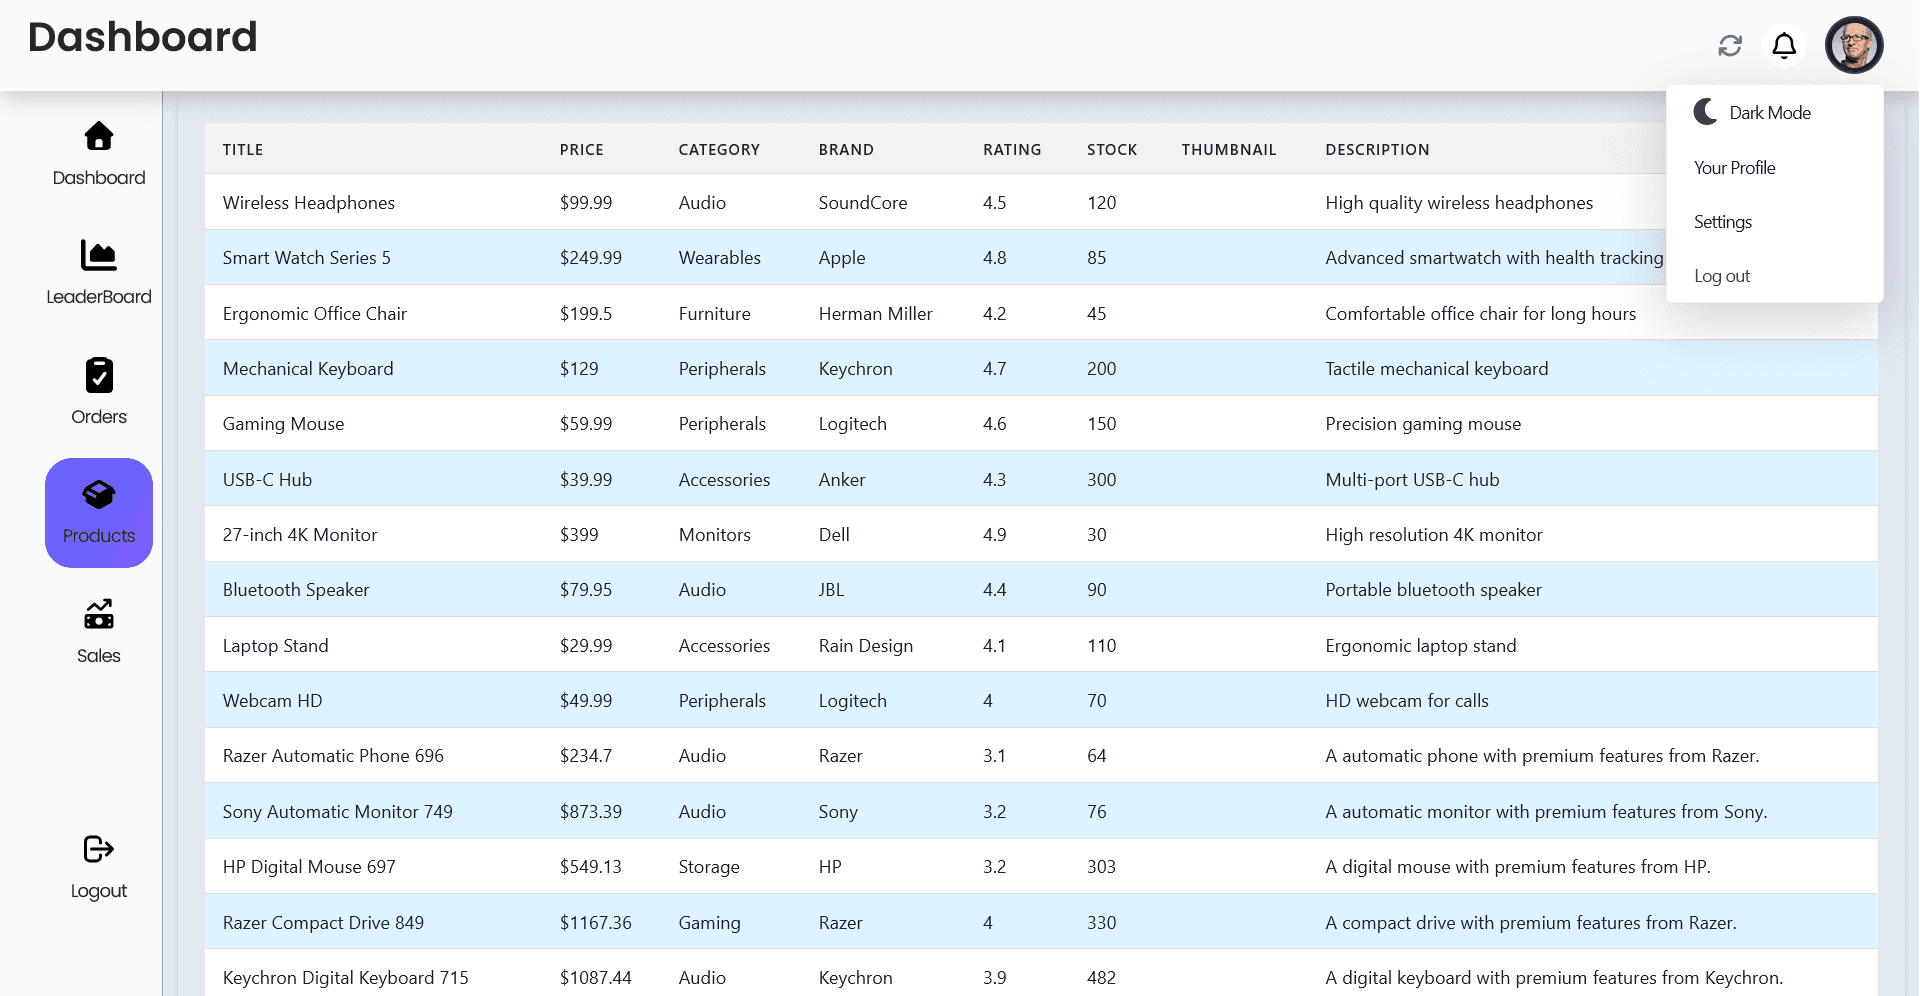This screenshot has height=996, width=1920.
Task: Click the sidebar Logout exit icon
Action: click(98, 849)
